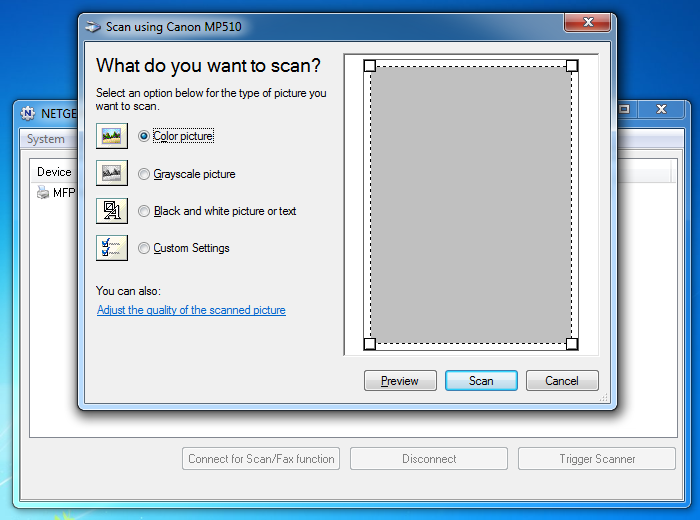Select the Custom Settings radio button
Image resolution: width=700 pixels, height=520 pixels.
coord(143,248)
